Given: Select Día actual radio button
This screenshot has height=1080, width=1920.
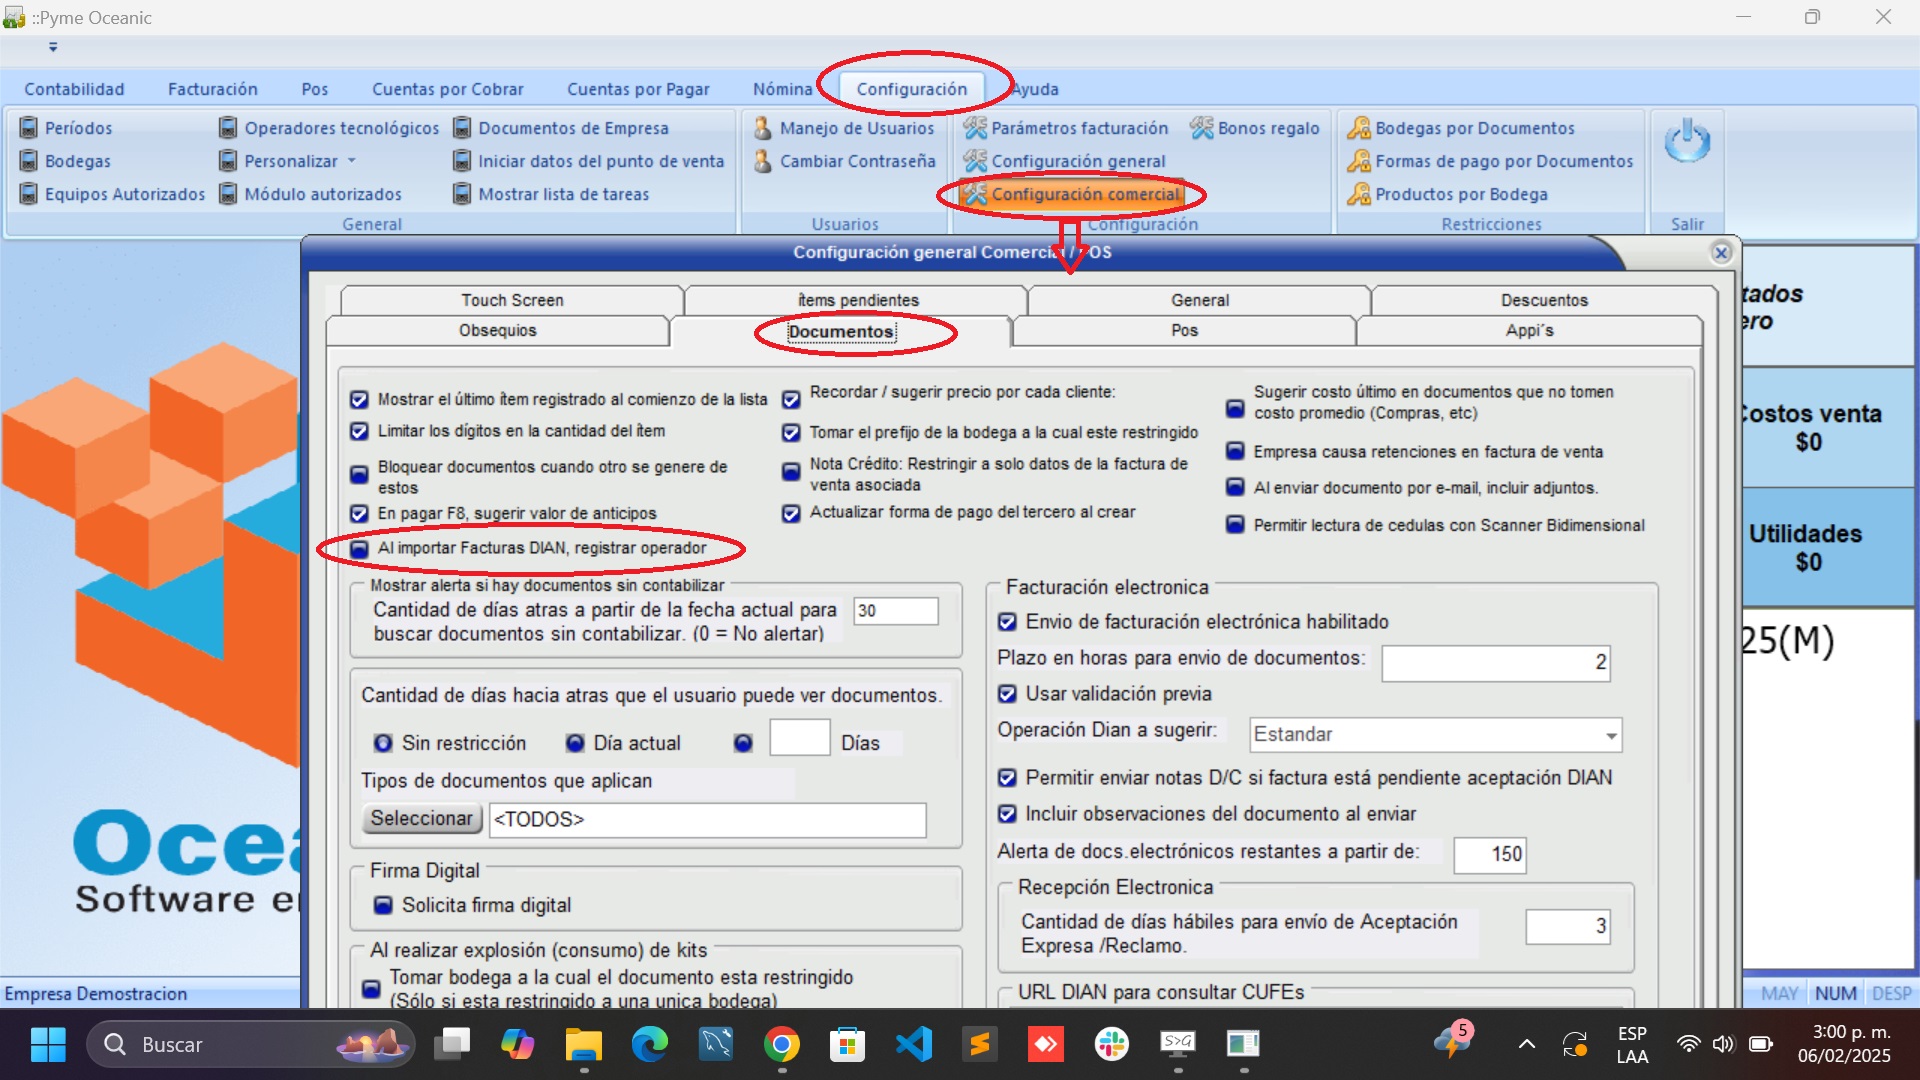Looking at the screenshot, I should coord(575,744).
